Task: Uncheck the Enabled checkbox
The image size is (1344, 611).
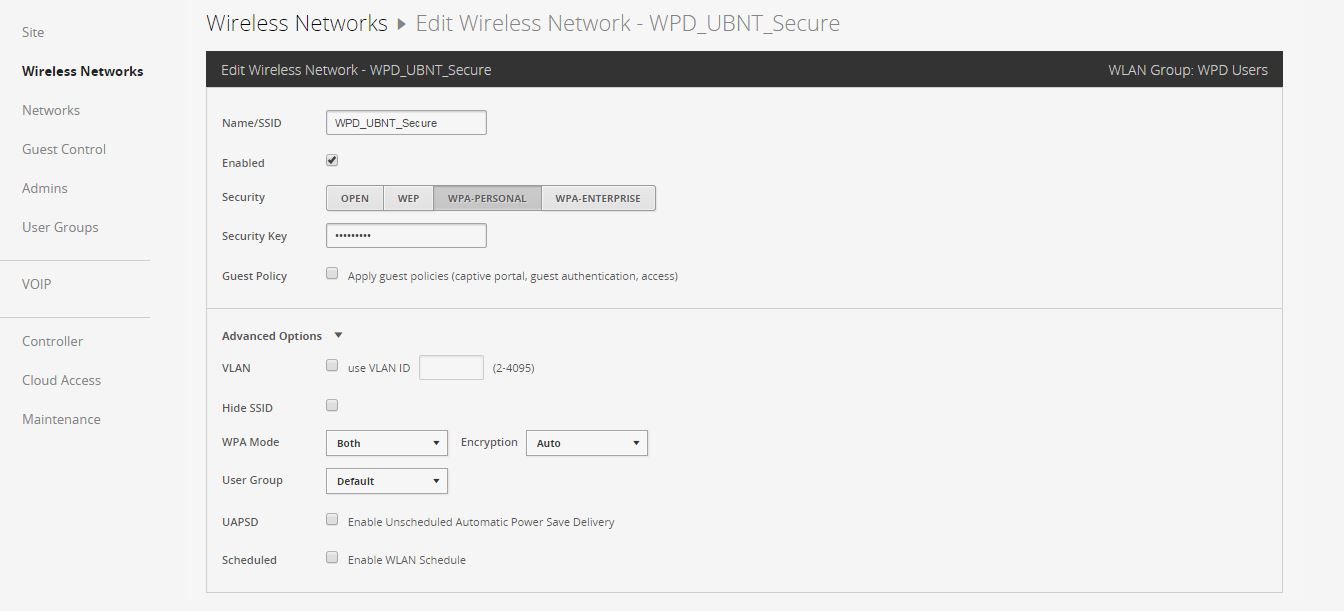Action: pos(332,160)
